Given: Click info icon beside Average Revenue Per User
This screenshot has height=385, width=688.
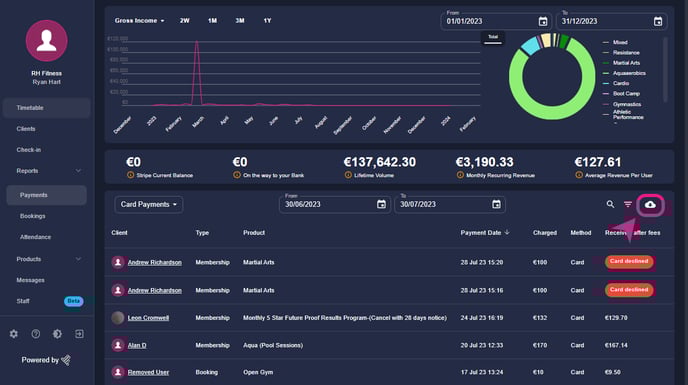Looking at the screenshot, I should tap(579, 175).
